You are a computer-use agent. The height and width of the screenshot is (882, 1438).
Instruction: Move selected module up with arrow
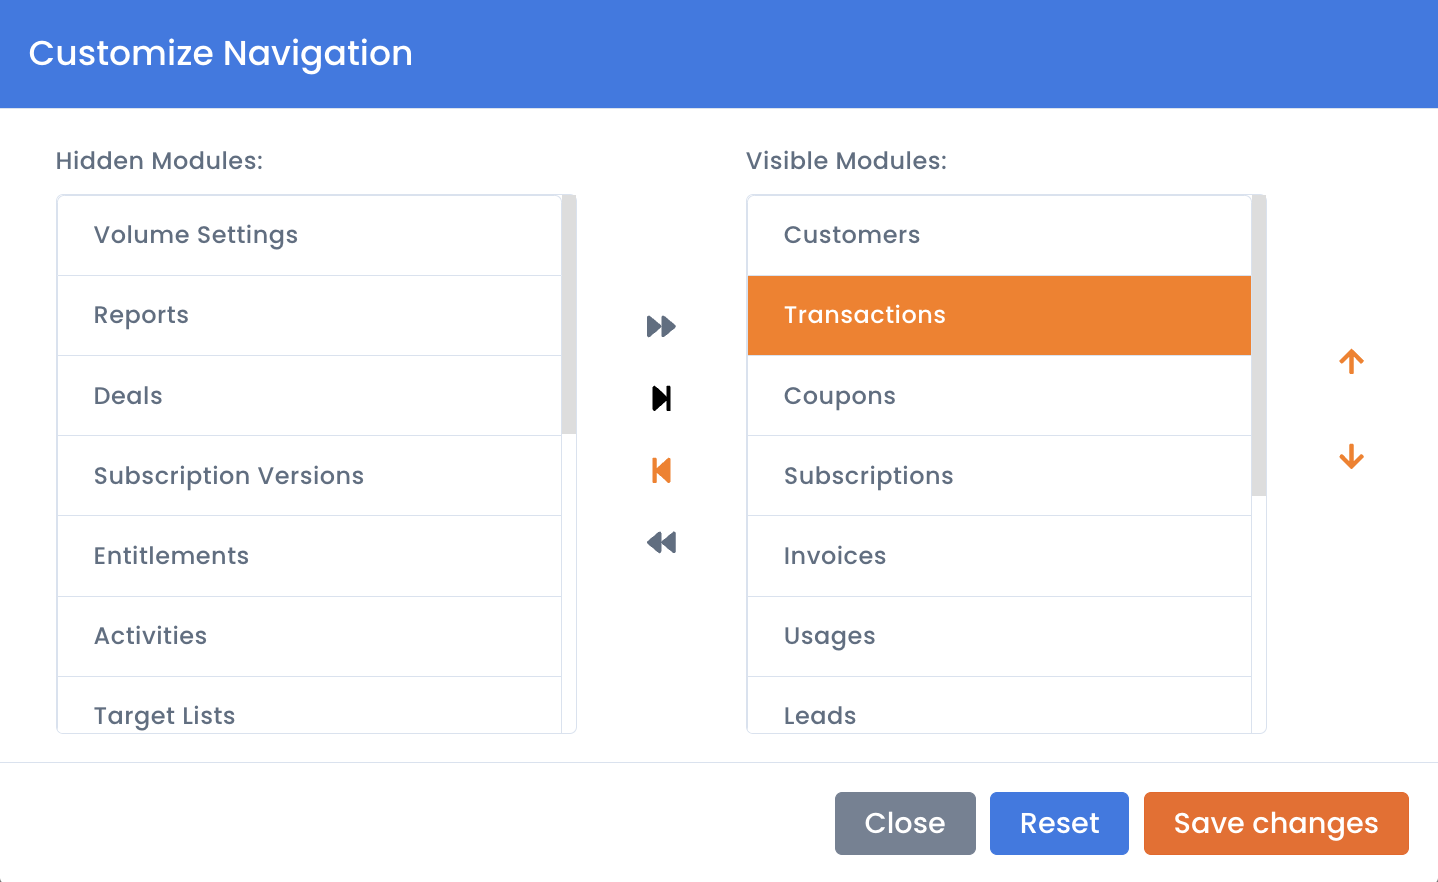[1351, 361]
